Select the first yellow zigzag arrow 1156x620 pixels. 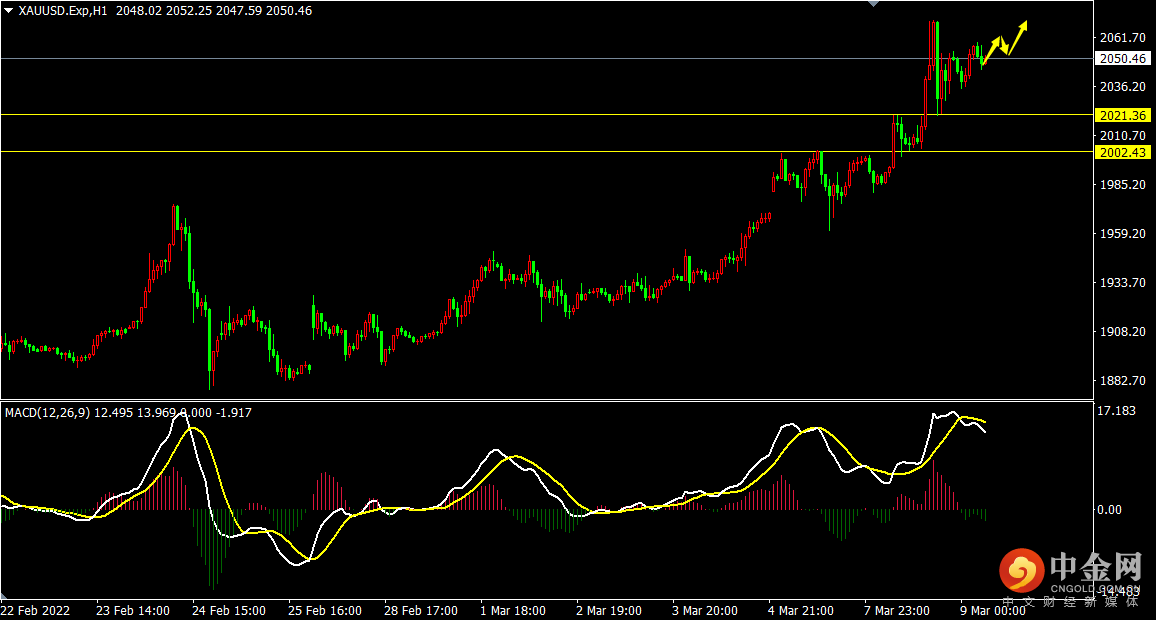[x=995, y=47]
